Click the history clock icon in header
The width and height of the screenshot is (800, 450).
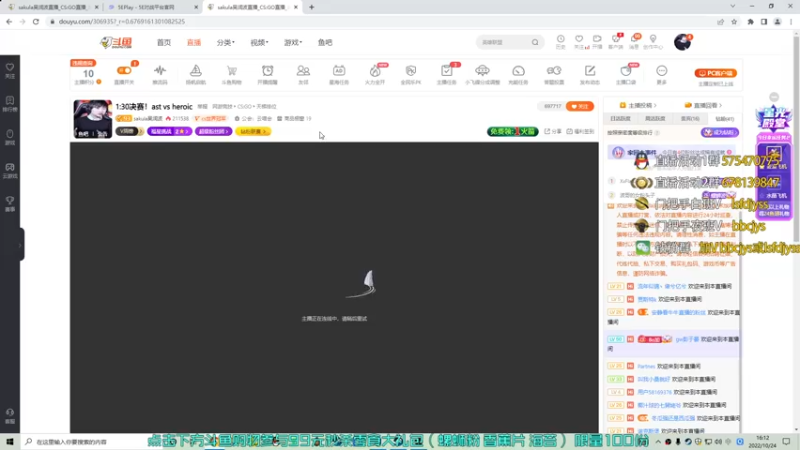[x=561, y=39]
